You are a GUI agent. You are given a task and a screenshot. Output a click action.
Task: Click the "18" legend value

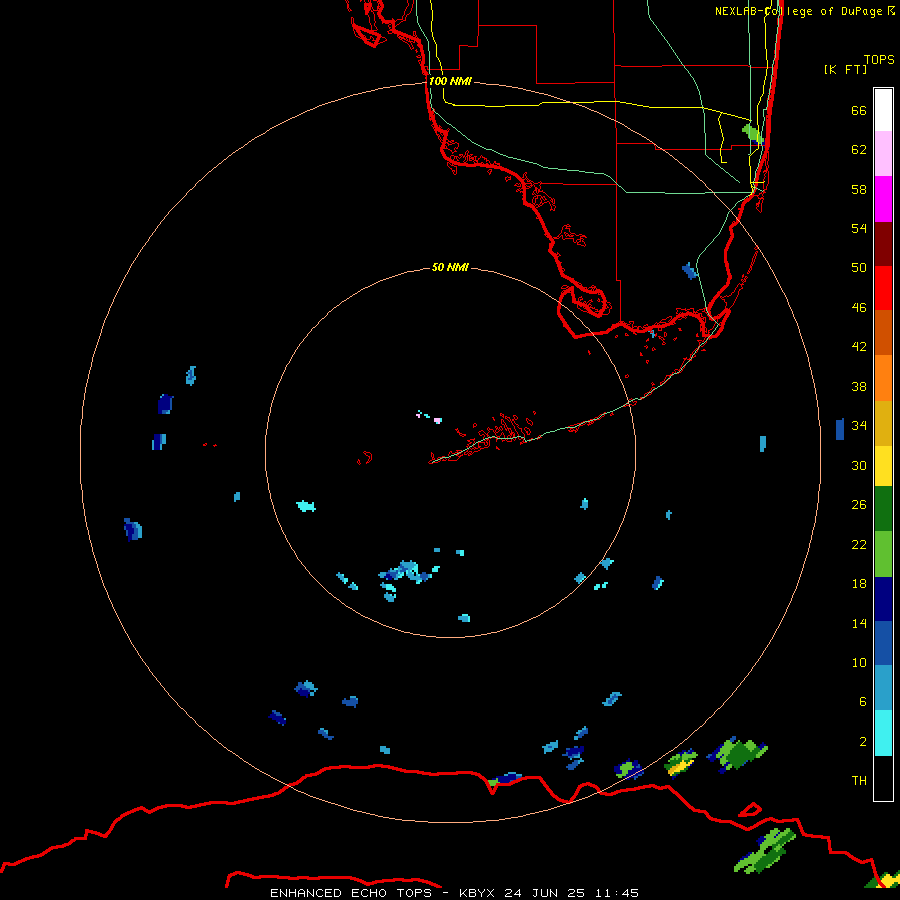859,584
